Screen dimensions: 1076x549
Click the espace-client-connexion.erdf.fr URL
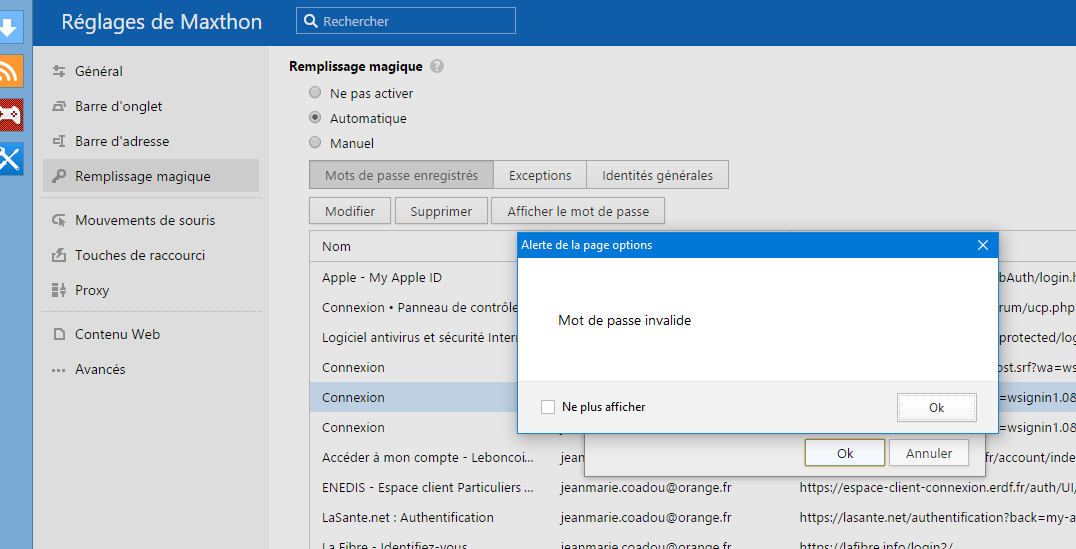(937, 488)
